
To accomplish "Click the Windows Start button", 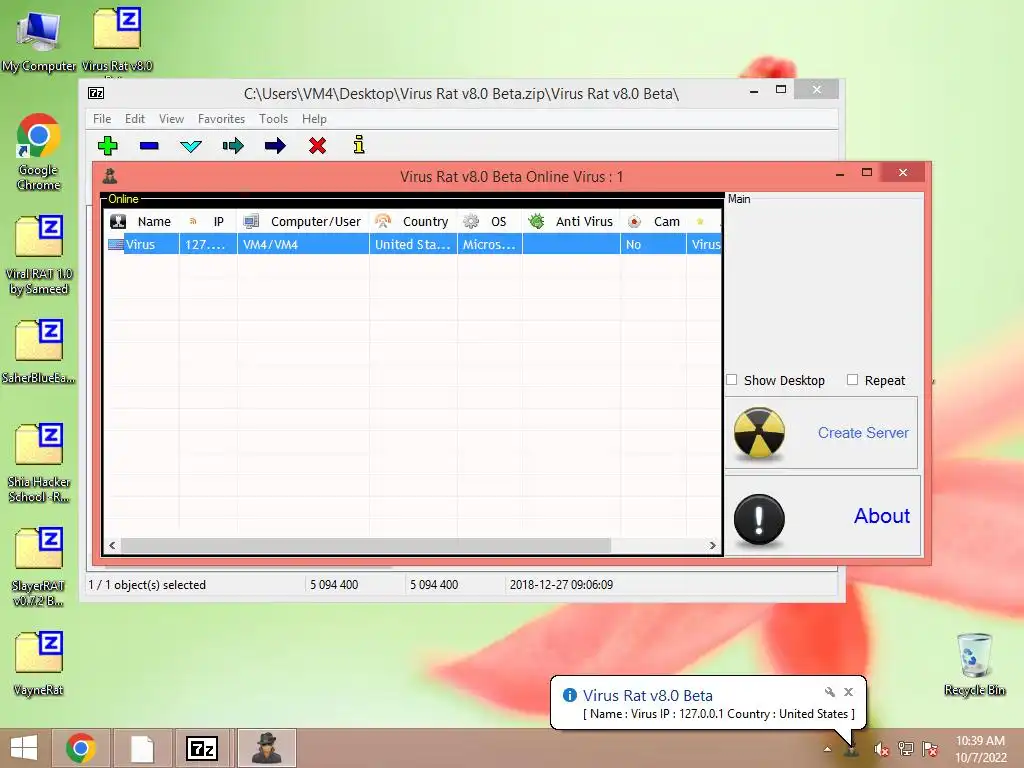I will [24, 748].
